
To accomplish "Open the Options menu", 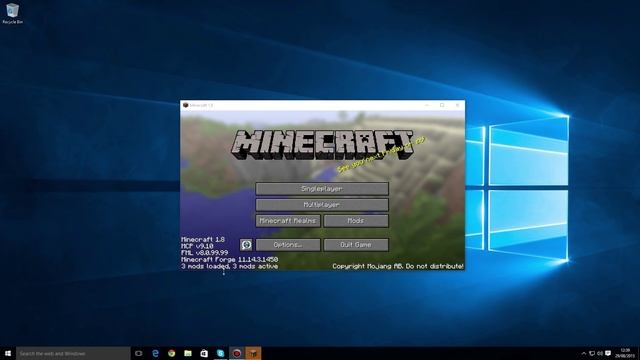I will [288, 245].
